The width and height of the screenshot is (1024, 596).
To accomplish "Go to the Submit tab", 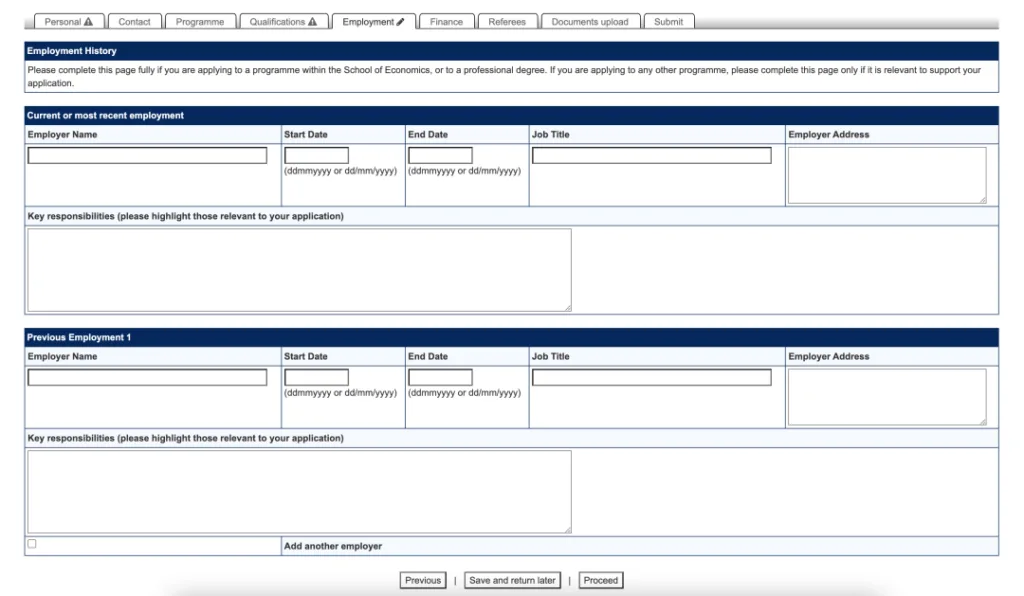I will pyautogui.click(x=668, y=22).
